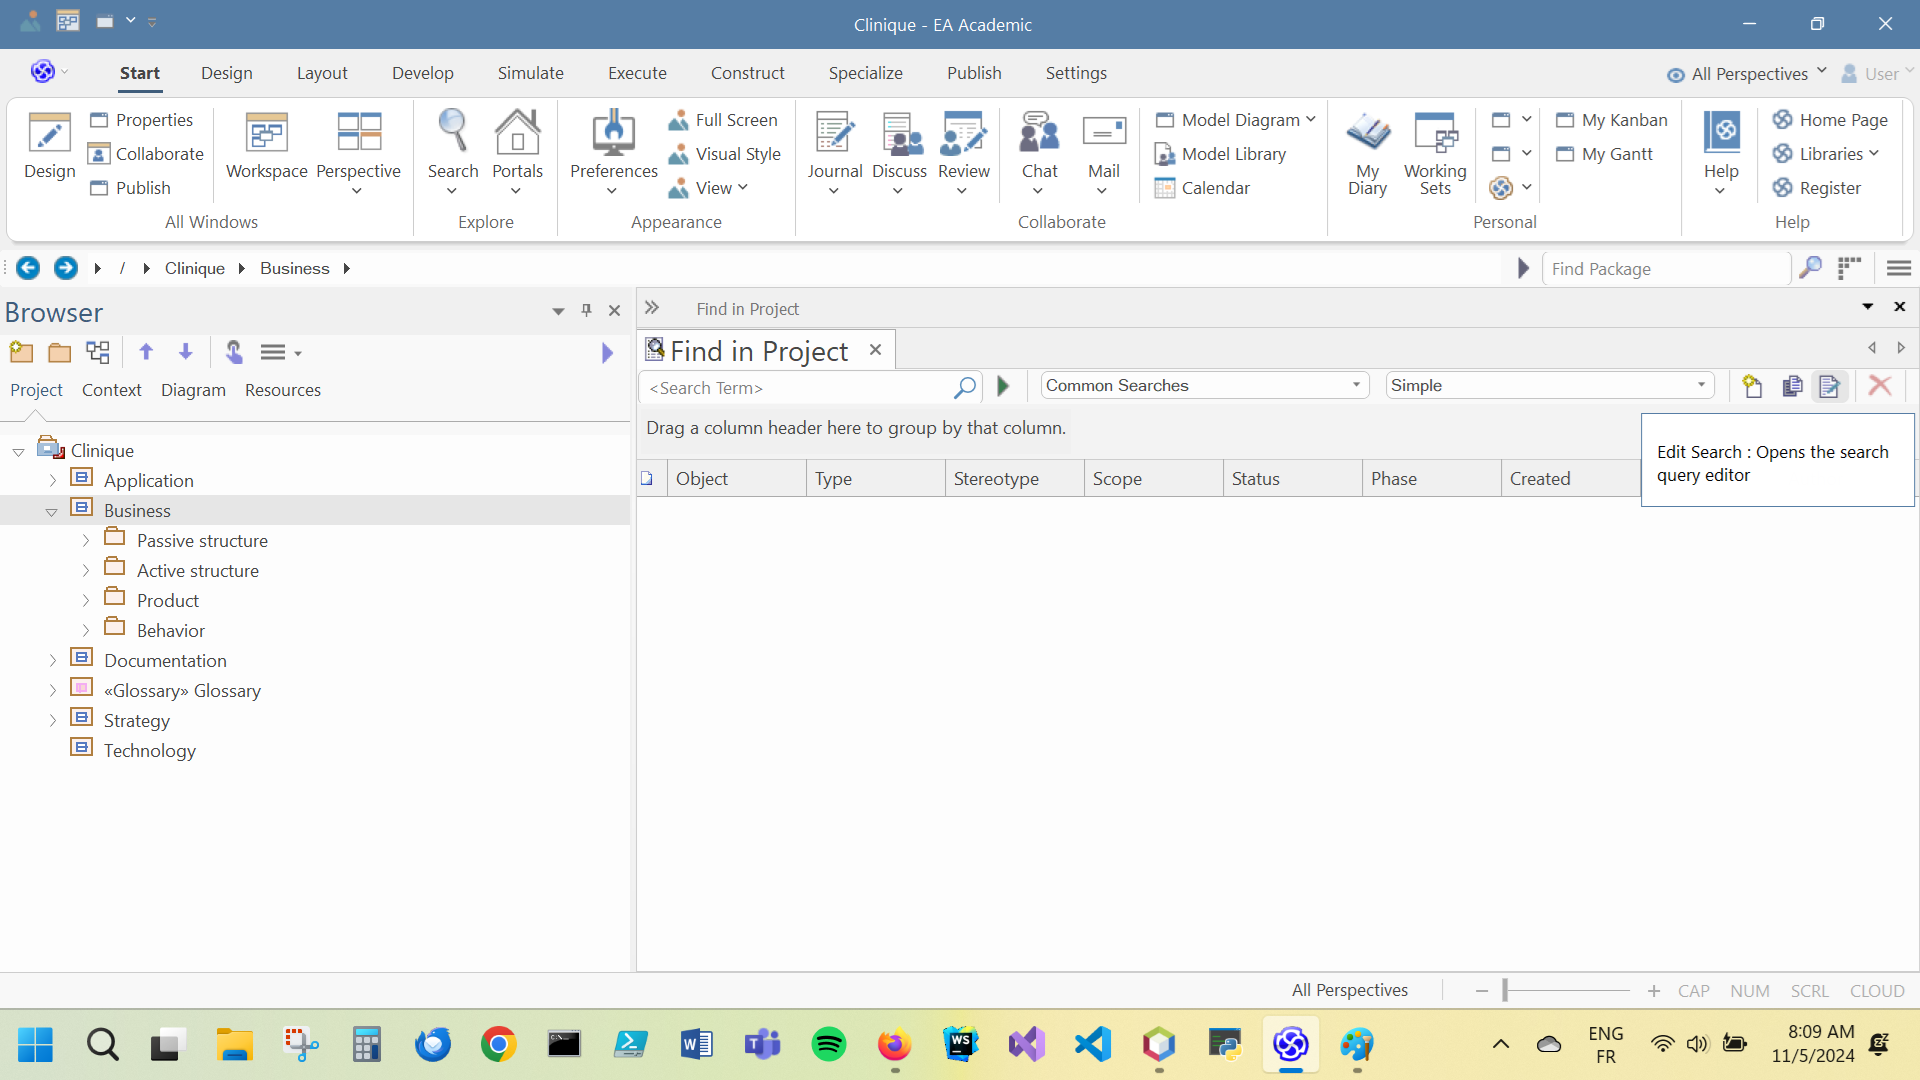Move element up with blue arrow
The image size is (1920, 1080).
pyautogui.click(x=146, y=352)
